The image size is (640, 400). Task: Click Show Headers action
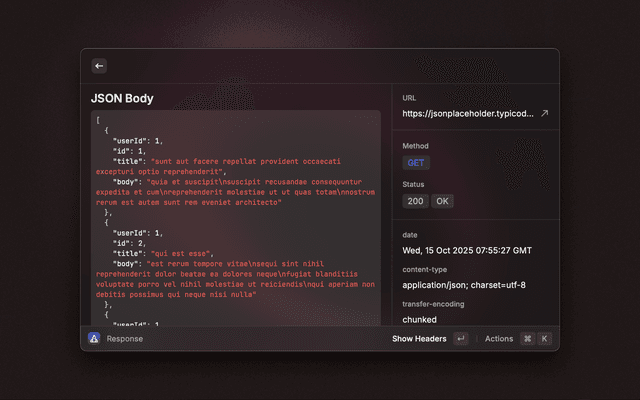419,339
